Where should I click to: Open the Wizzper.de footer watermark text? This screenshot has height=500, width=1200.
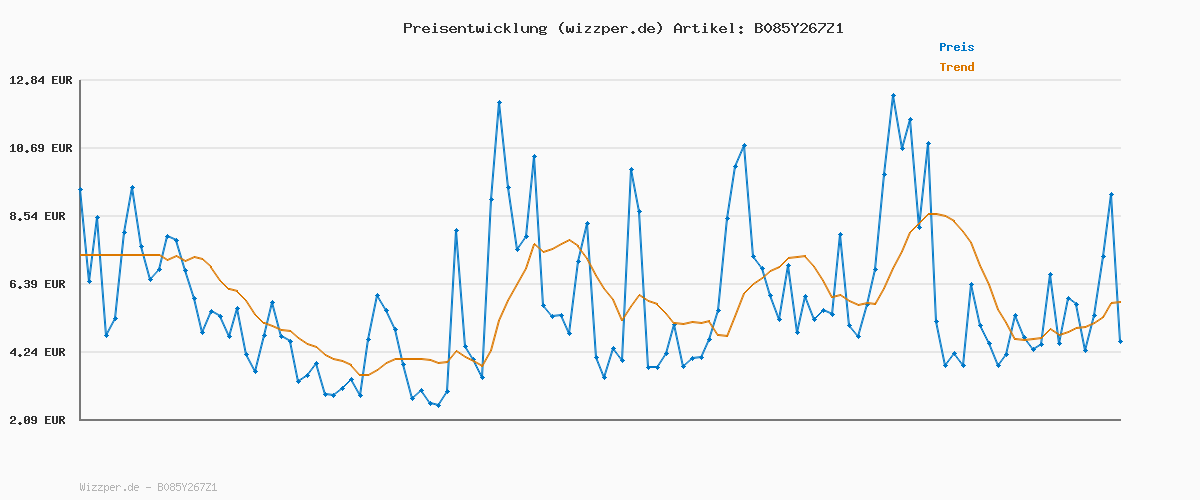(x=148, y=487)
